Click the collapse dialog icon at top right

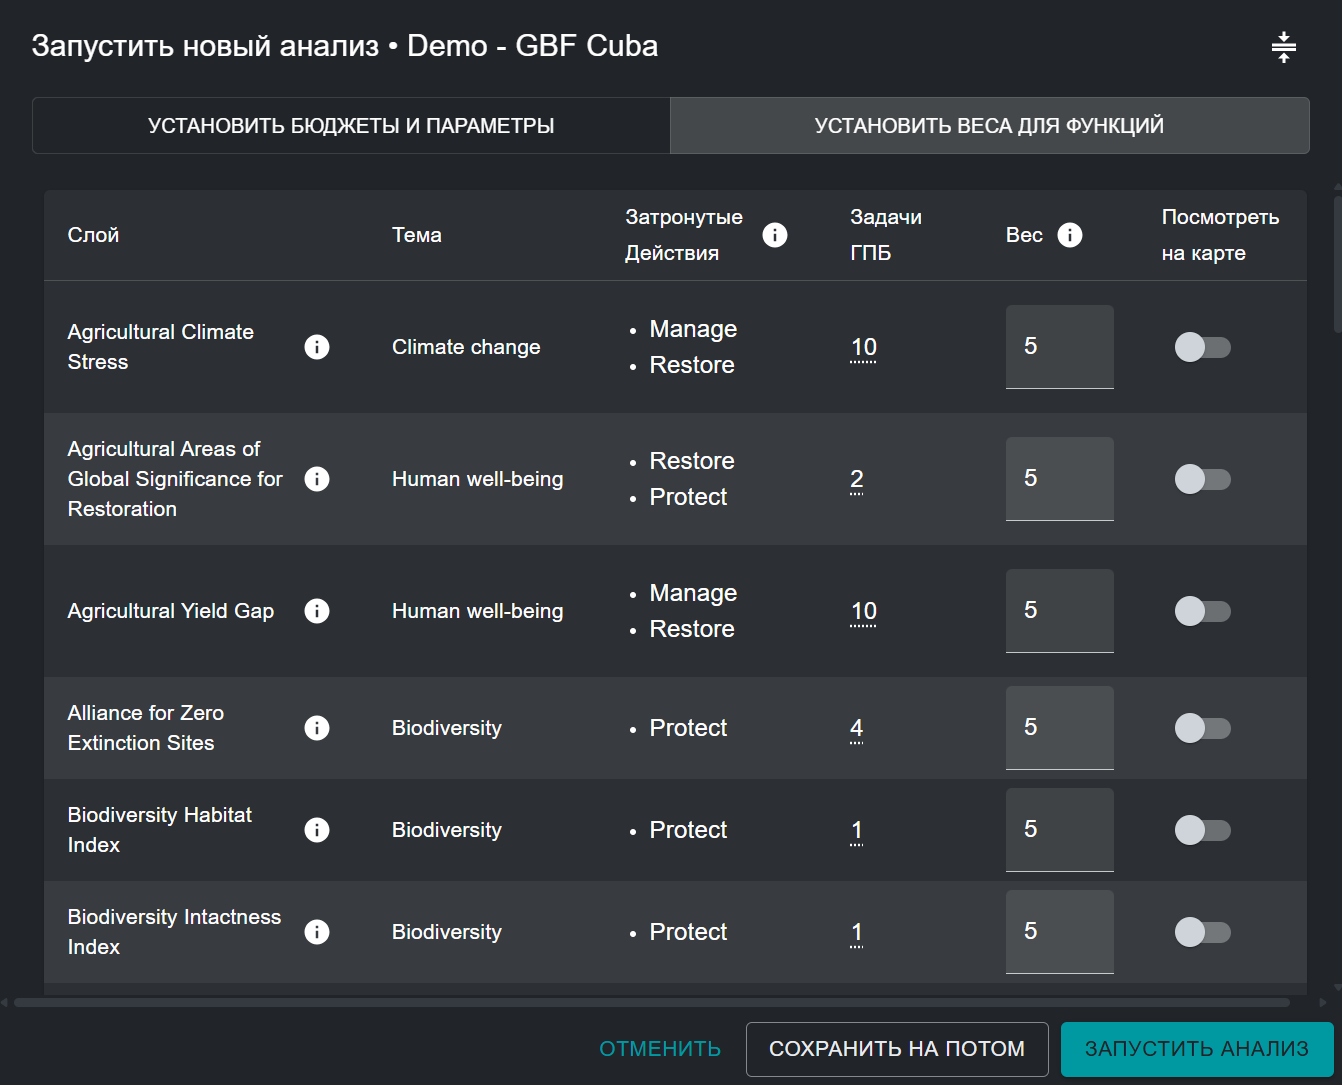click(1284, 47)
